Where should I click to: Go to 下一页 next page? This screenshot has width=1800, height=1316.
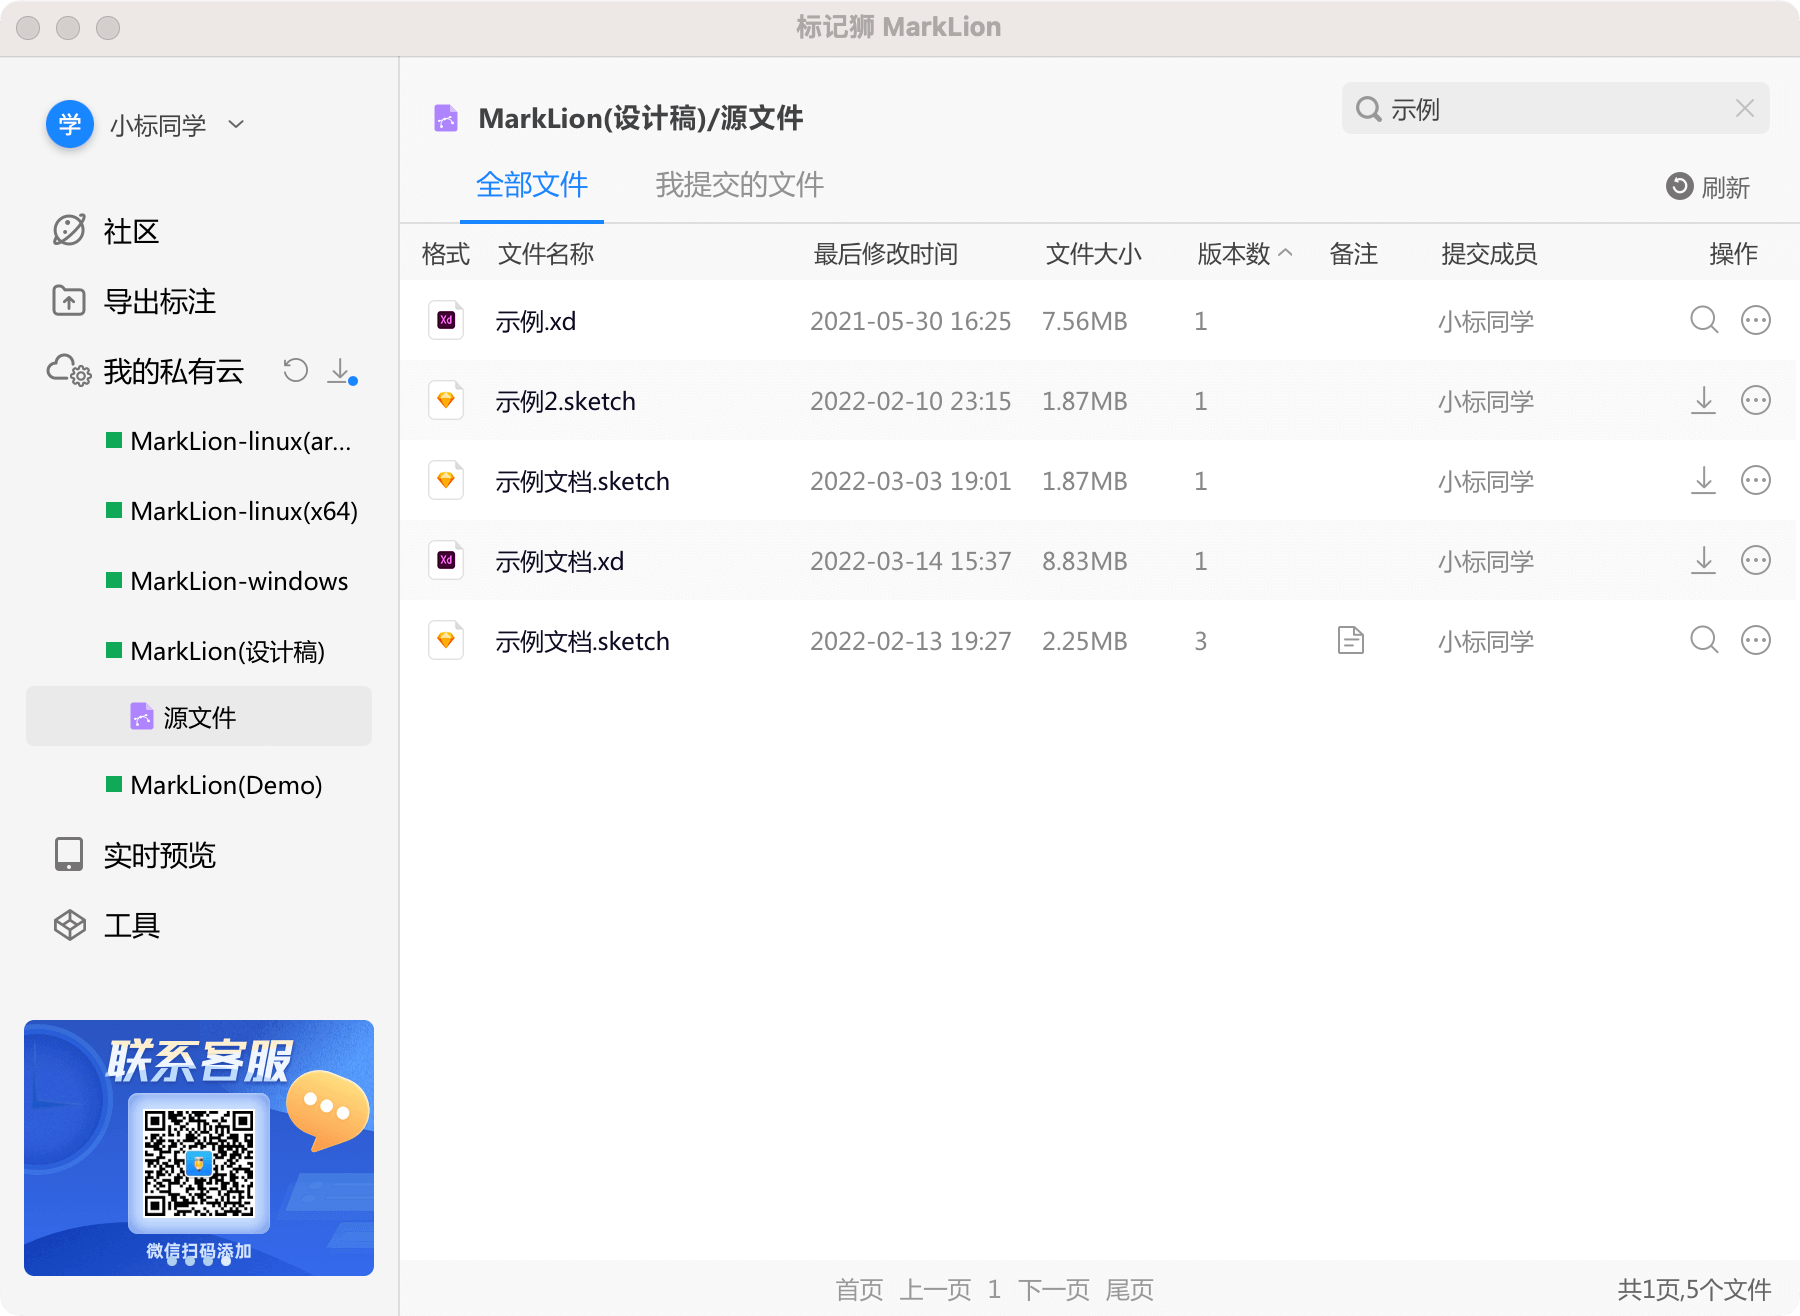tap(1053, 1289)
